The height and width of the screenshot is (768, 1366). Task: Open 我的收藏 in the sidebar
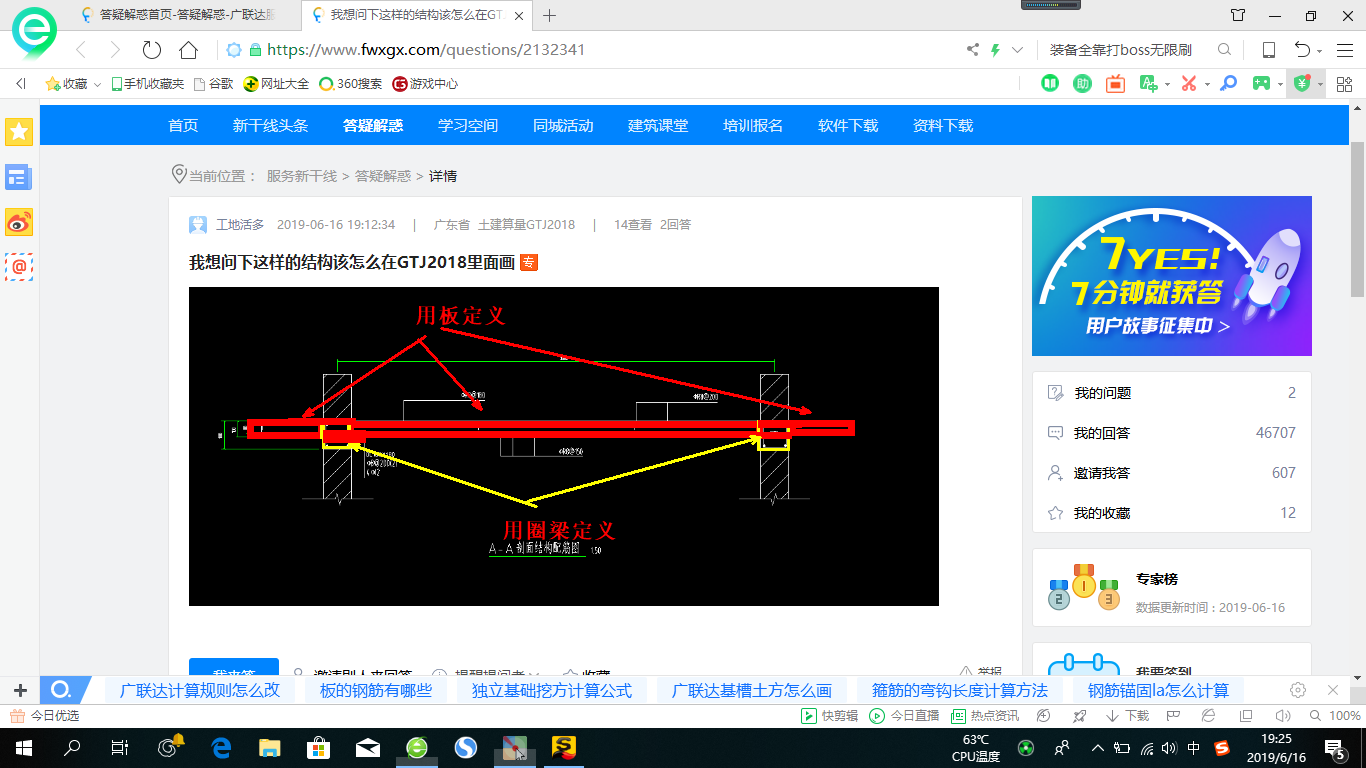[x=1171, y=513]
